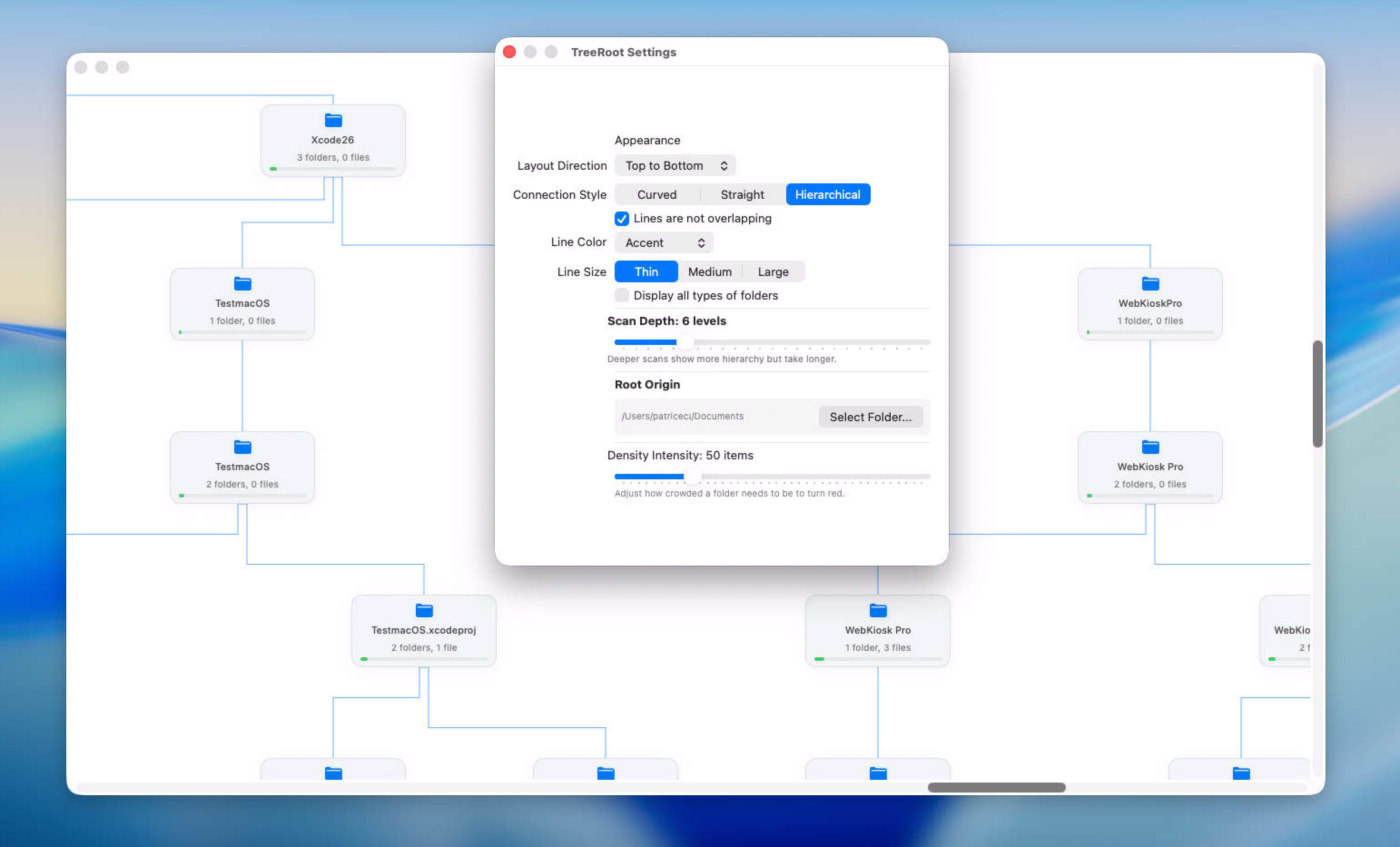Click folder icon of WebKiosk Pro with 2 folders
This screenshot has height=847, width=1400.
tap(1150, 447)
